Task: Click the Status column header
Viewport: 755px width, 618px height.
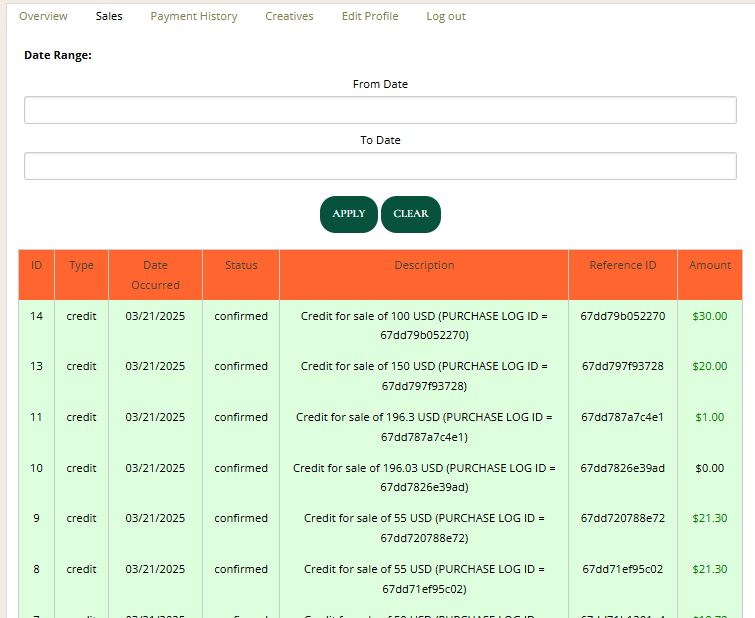Action: coord(241,266)
